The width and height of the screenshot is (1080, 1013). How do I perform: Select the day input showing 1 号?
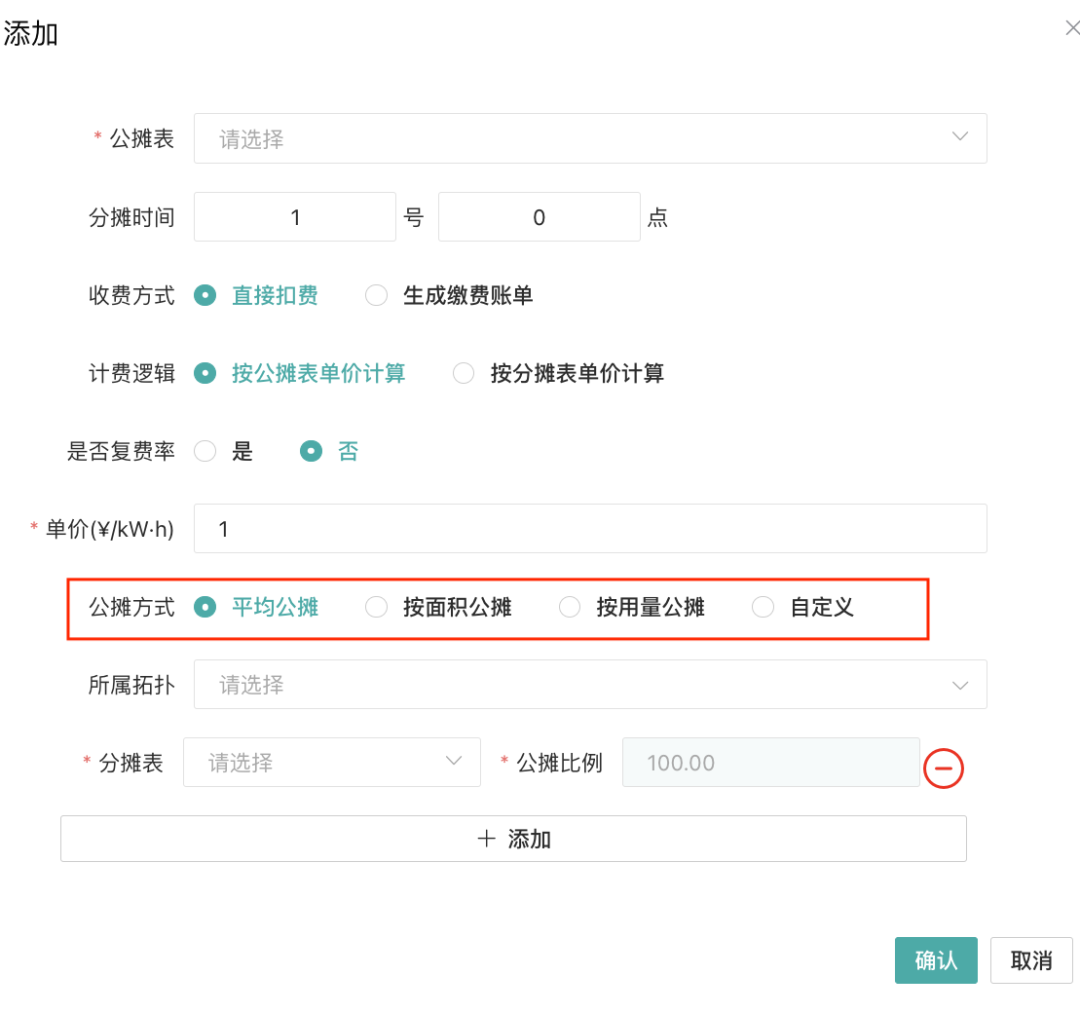[295, 216]
